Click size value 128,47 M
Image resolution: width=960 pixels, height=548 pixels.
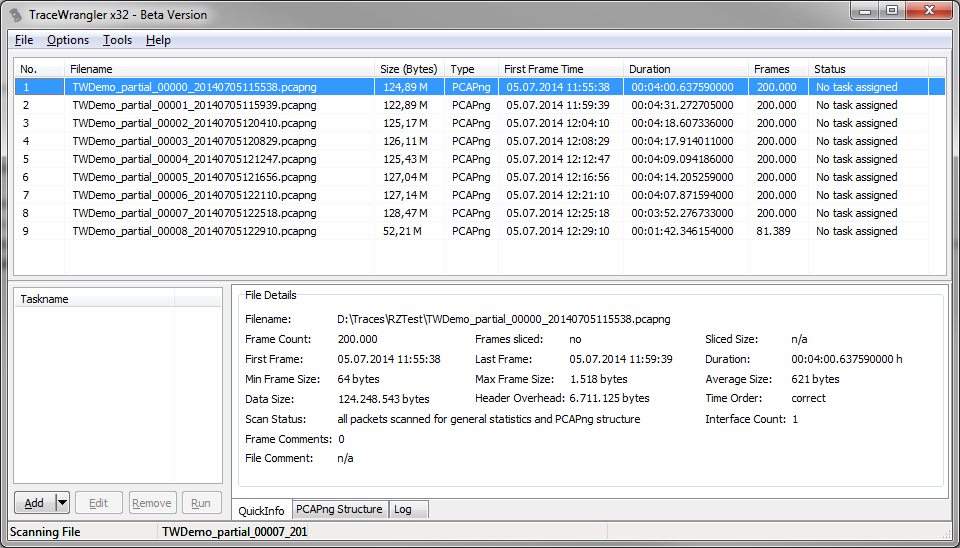[x=405, y=213]
